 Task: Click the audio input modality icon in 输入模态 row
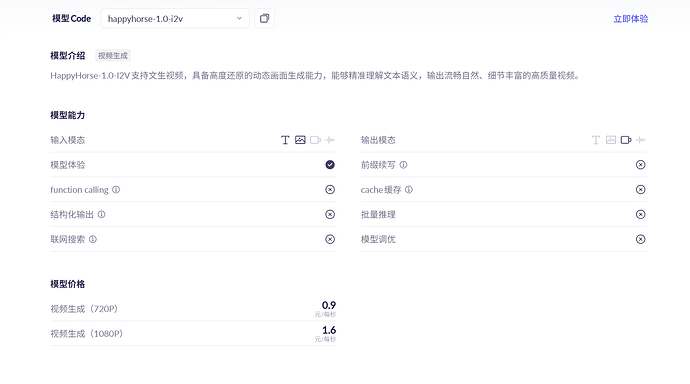330,140
